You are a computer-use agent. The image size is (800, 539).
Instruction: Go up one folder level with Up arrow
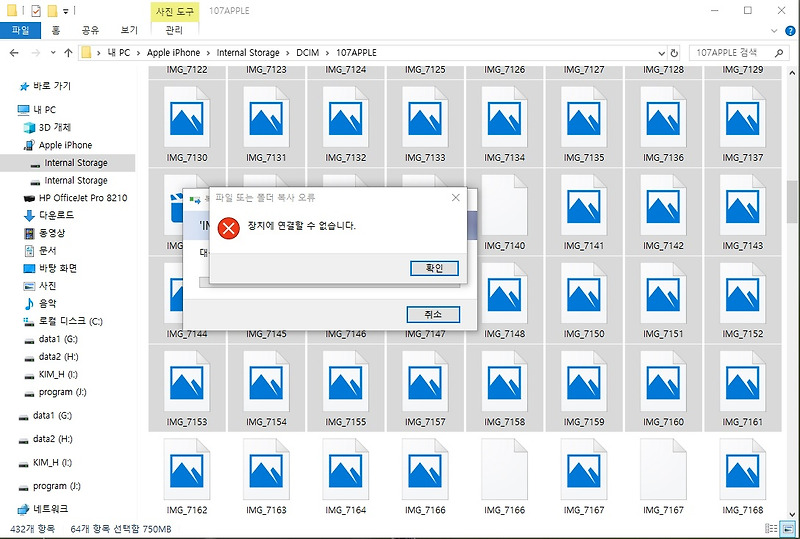click(68, 53)
